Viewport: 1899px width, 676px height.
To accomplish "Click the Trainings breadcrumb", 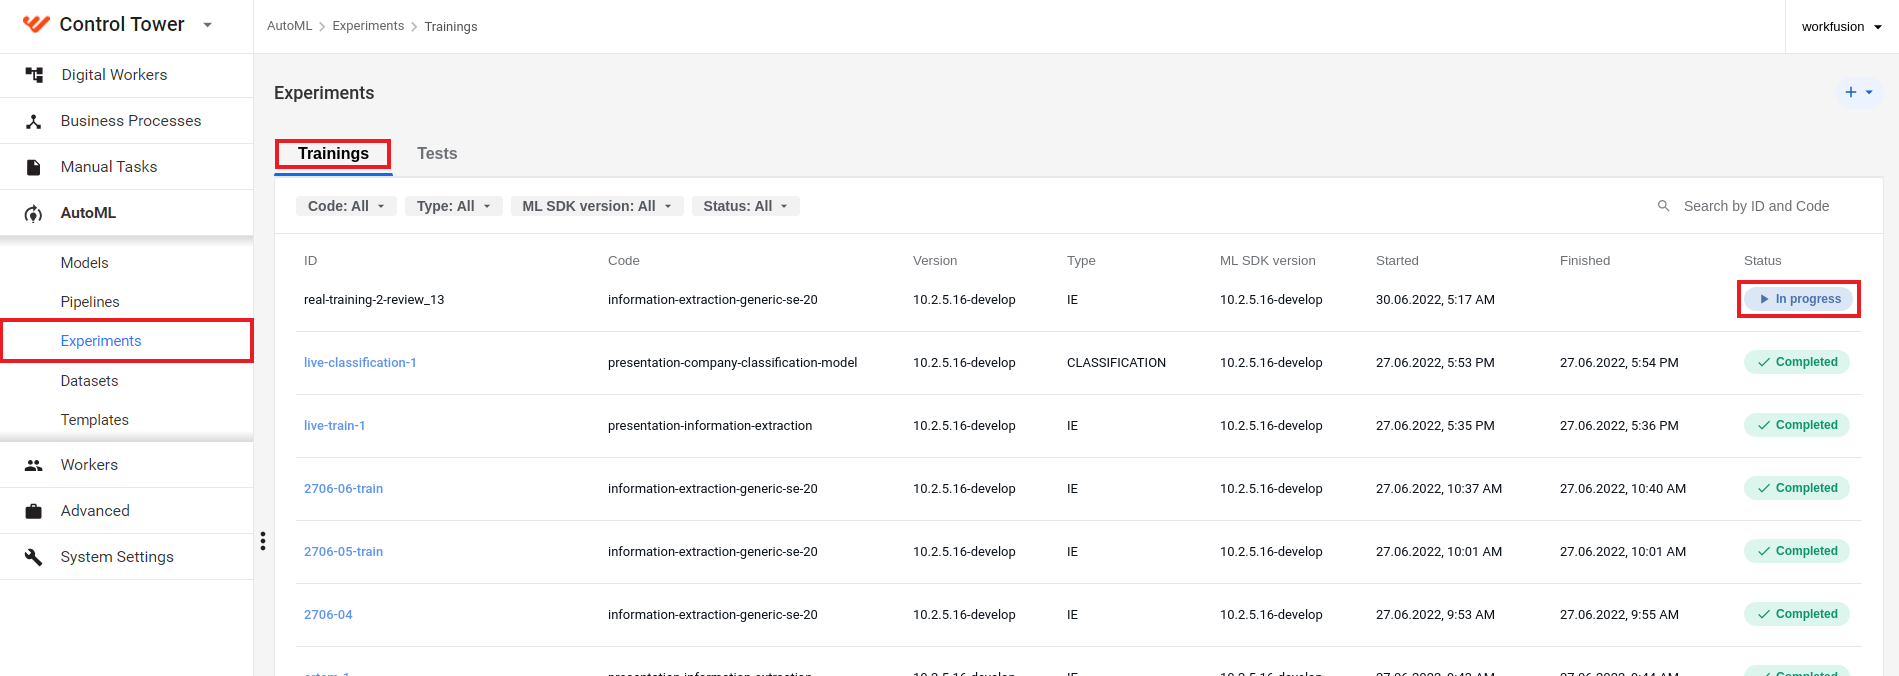I will tap(451, 27).
